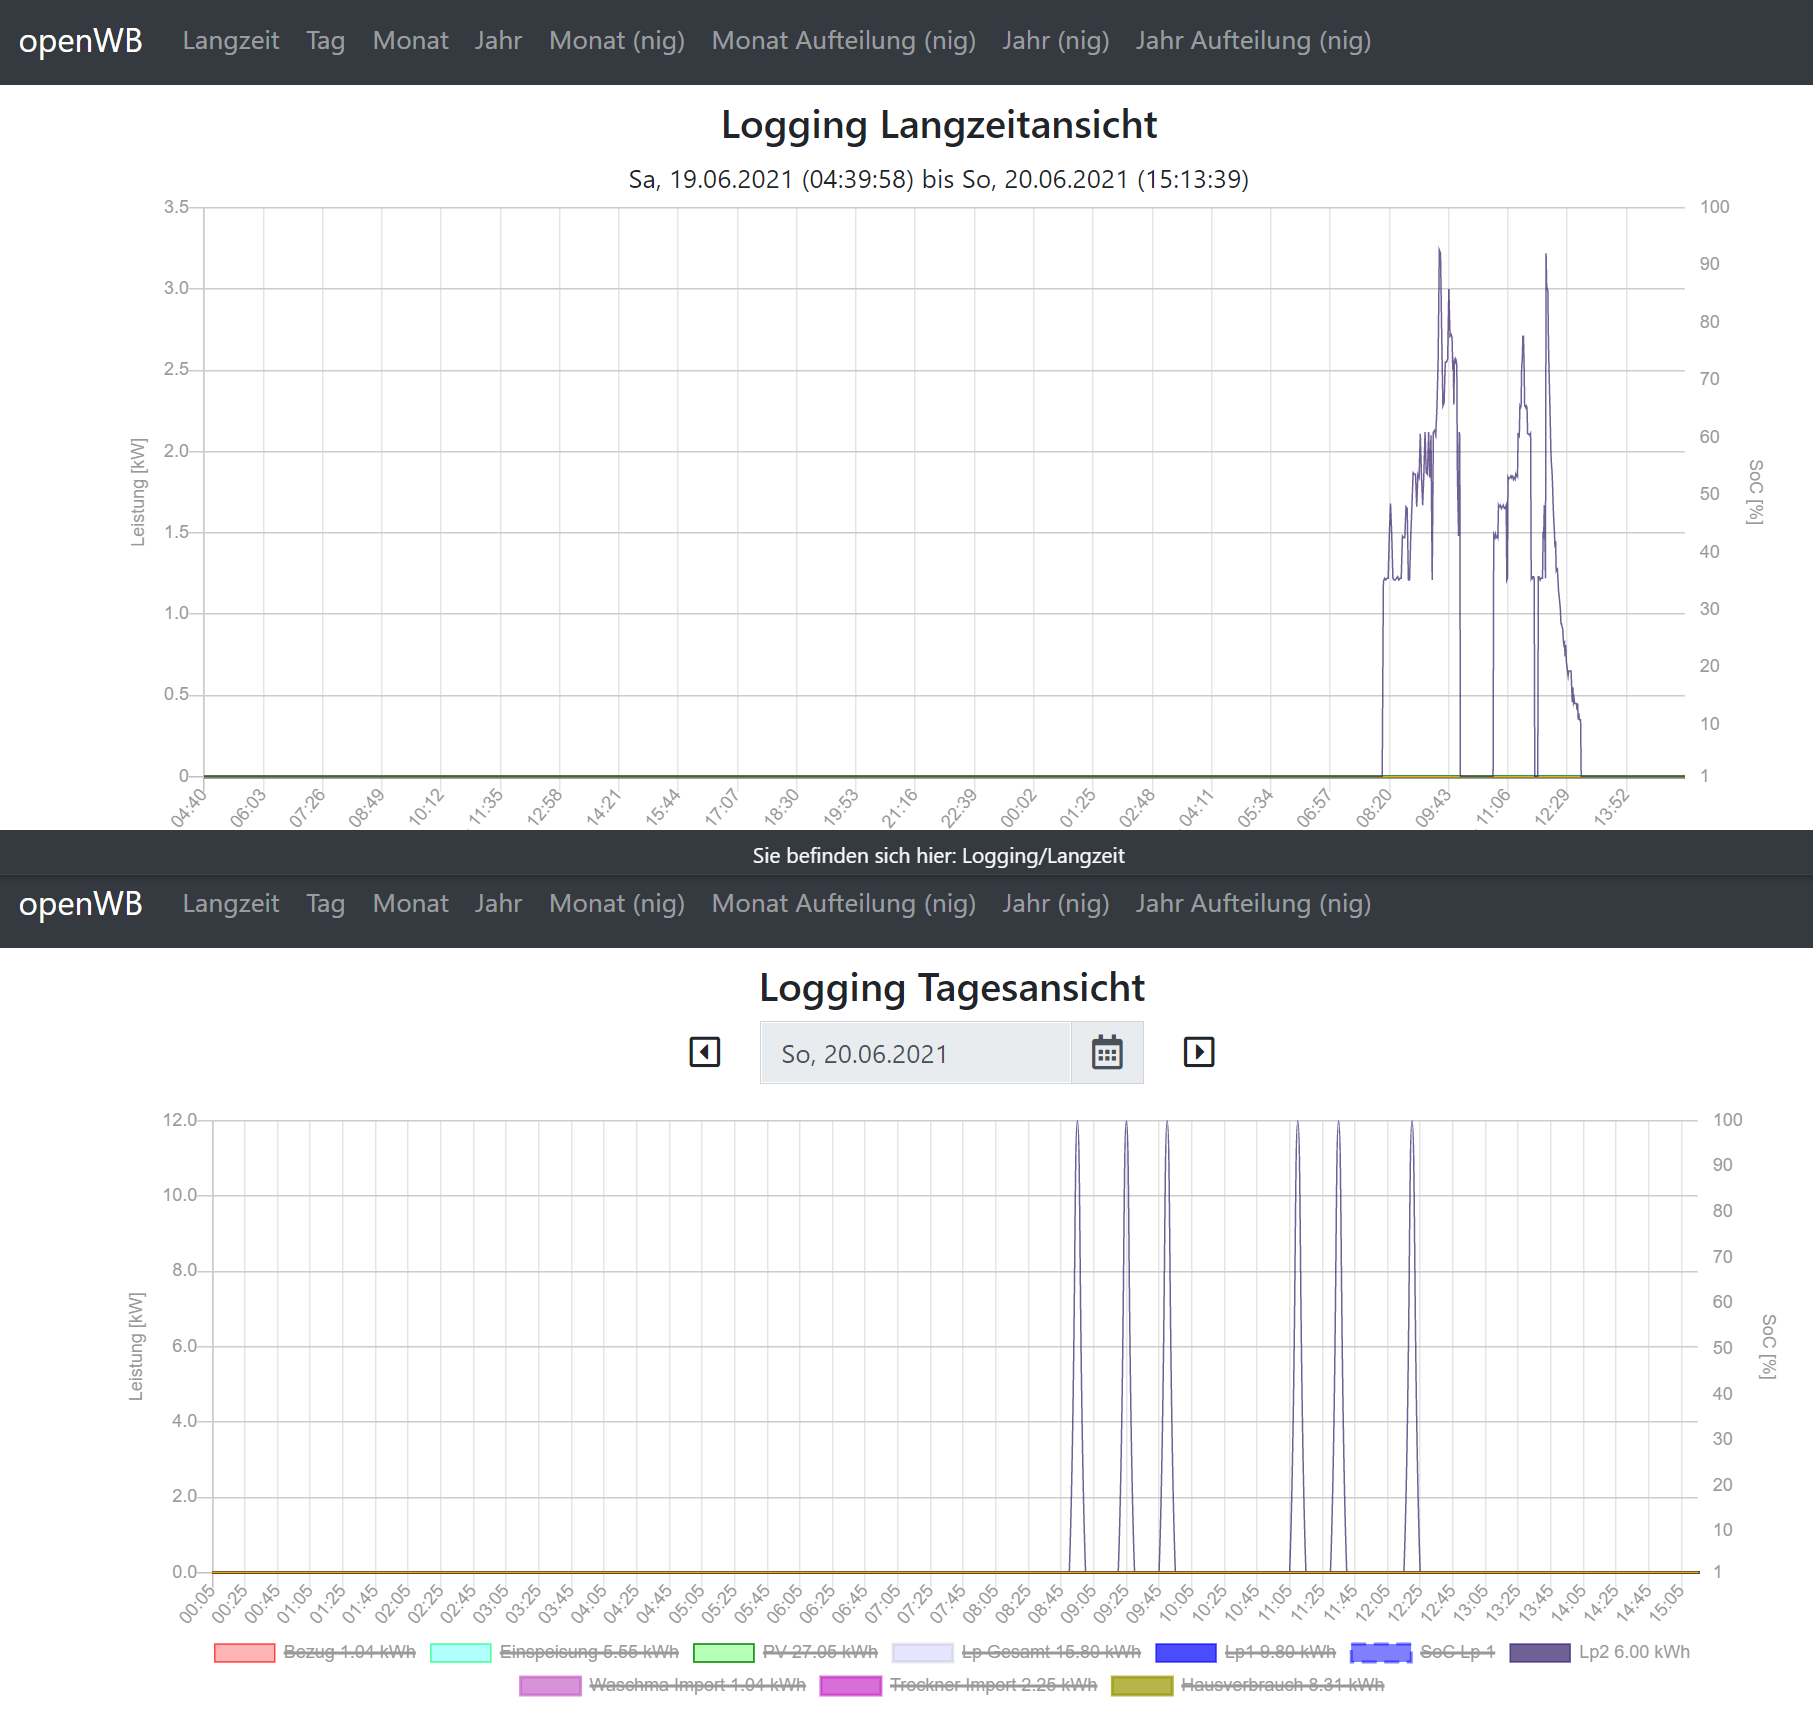Click the date field So, 20.06.2021
The image size is (1813, 1727).
coord(916,1053)
